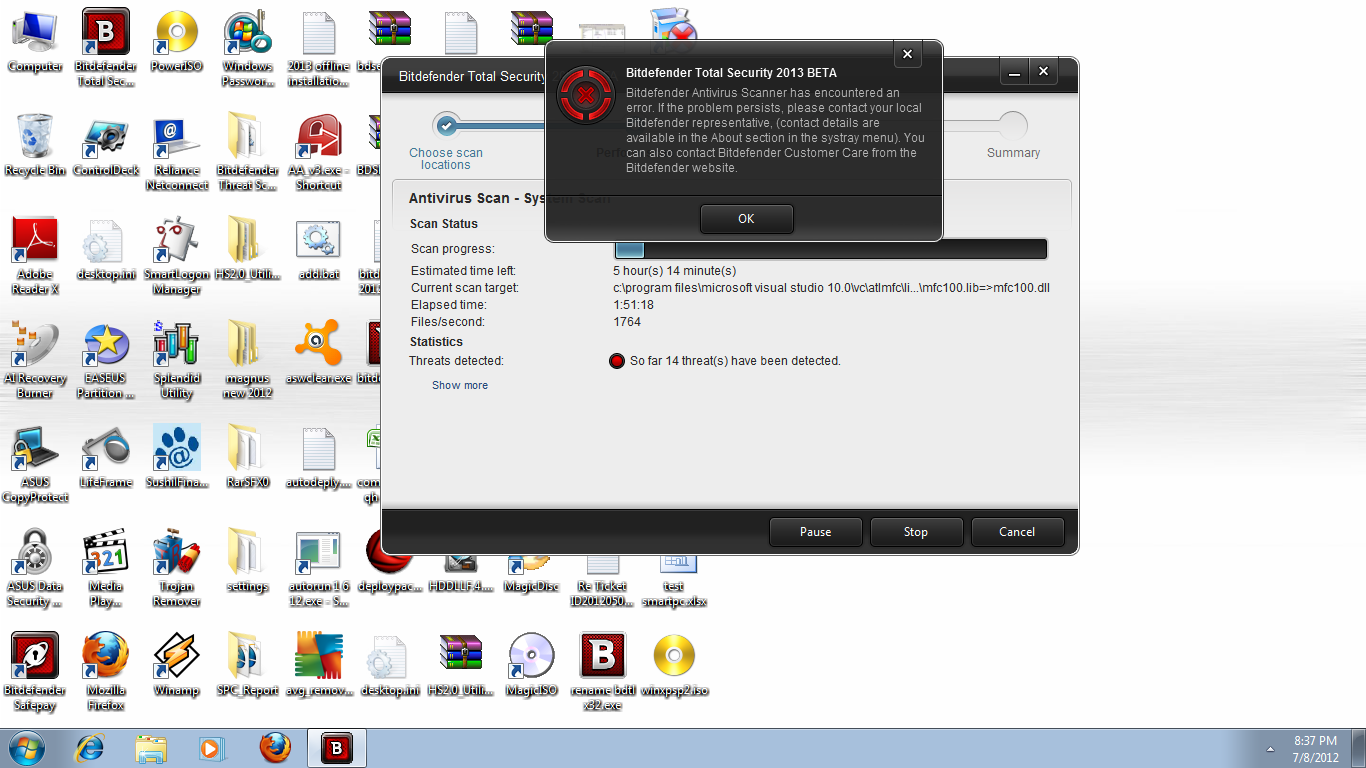This screenshot has height=768, width=1366.
Task: Open ASUS Data Security padlock shortcut
Action: click(35, 568)
